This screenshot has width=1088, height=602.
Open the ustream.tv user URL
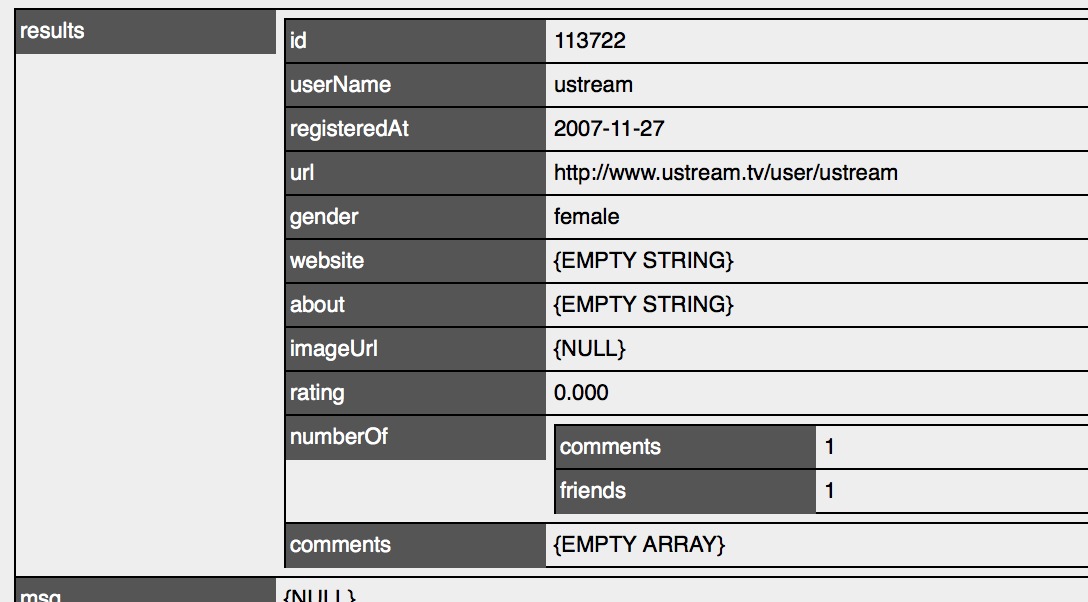point(725,173)
